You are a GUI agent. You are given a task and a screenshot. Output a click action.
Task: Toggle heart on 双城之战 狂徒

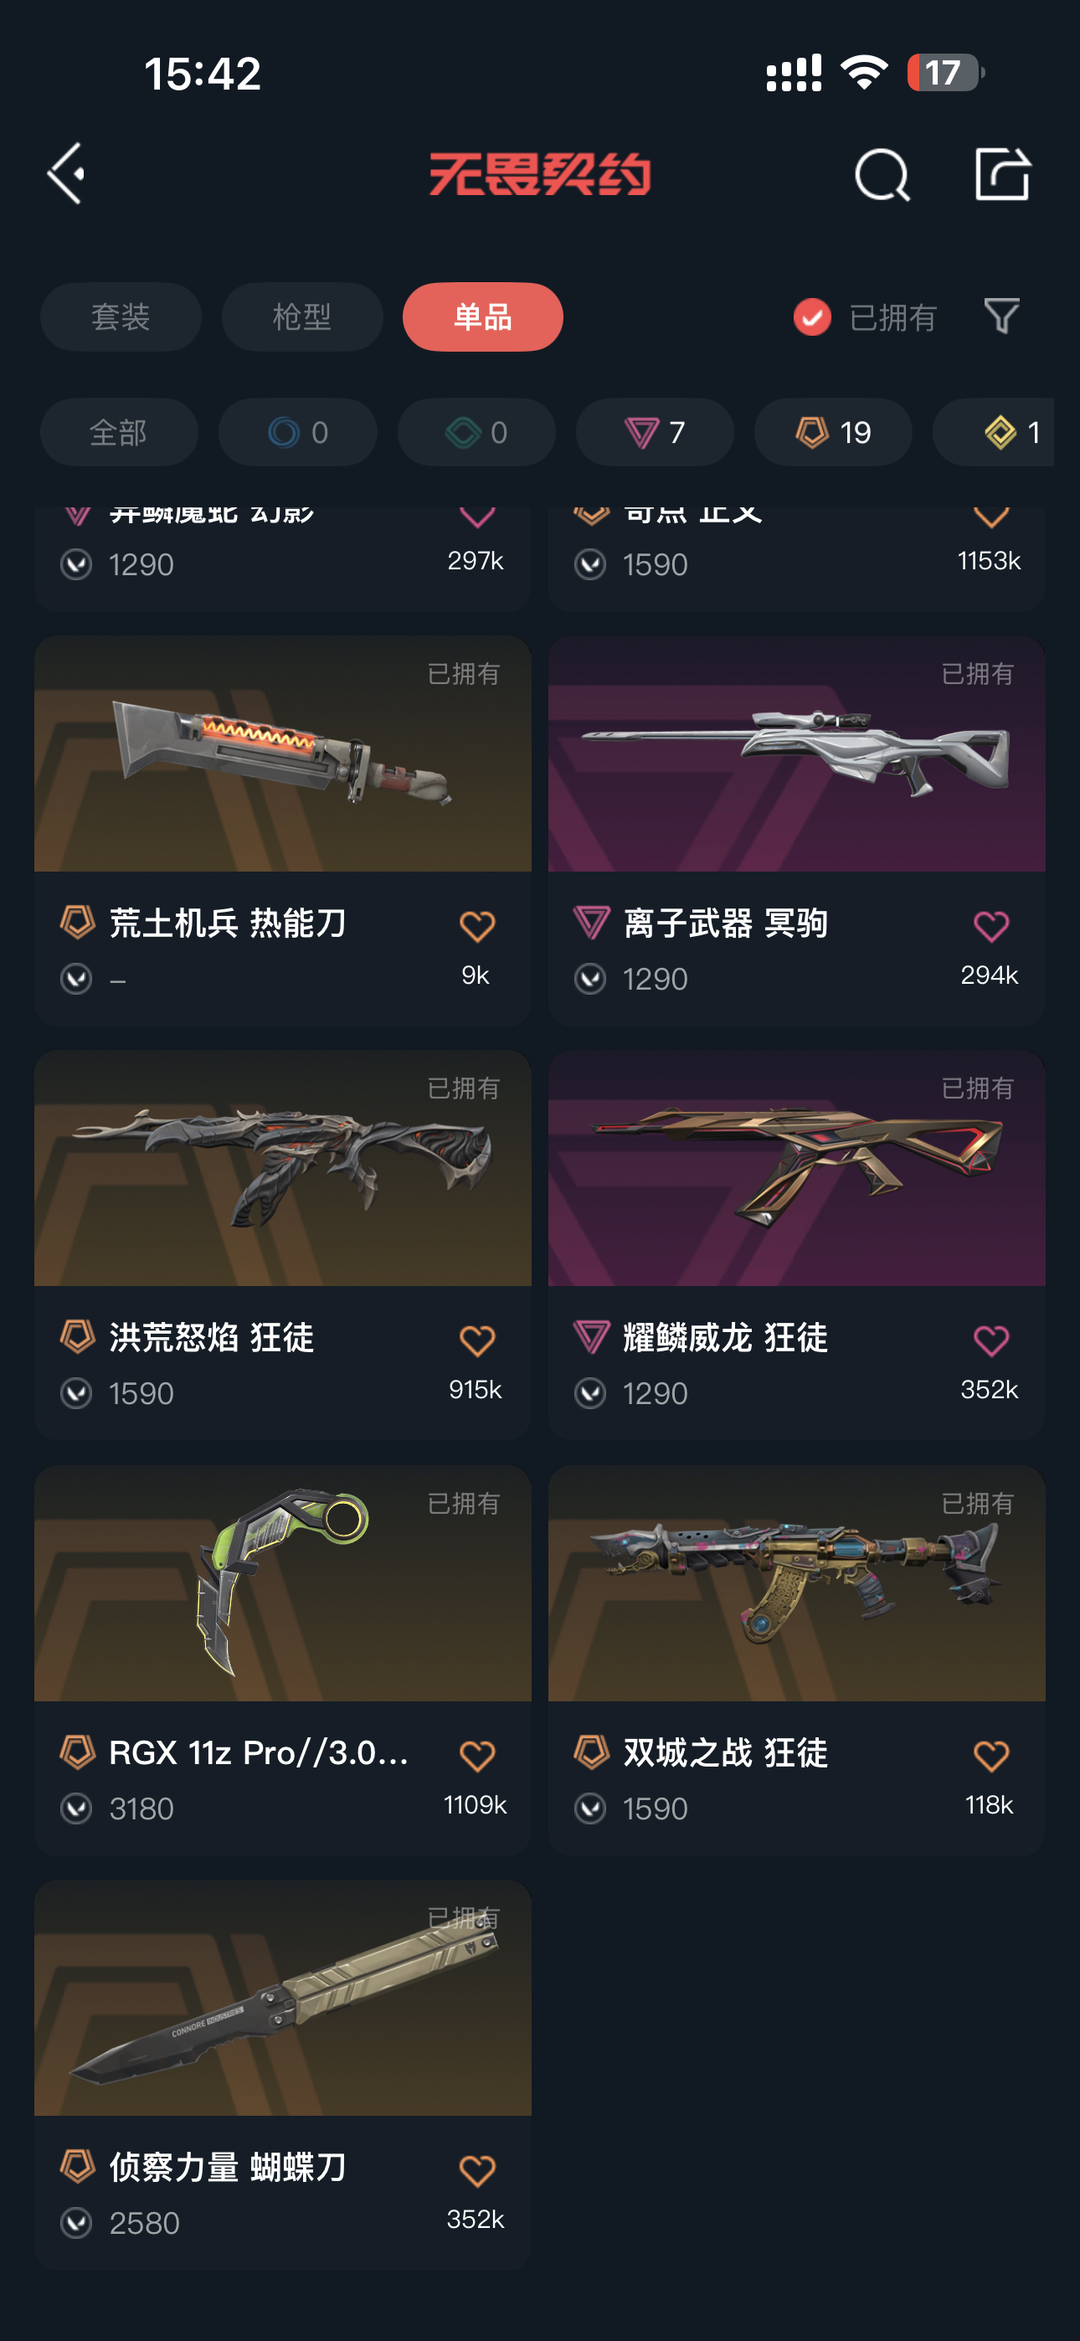991,1755
